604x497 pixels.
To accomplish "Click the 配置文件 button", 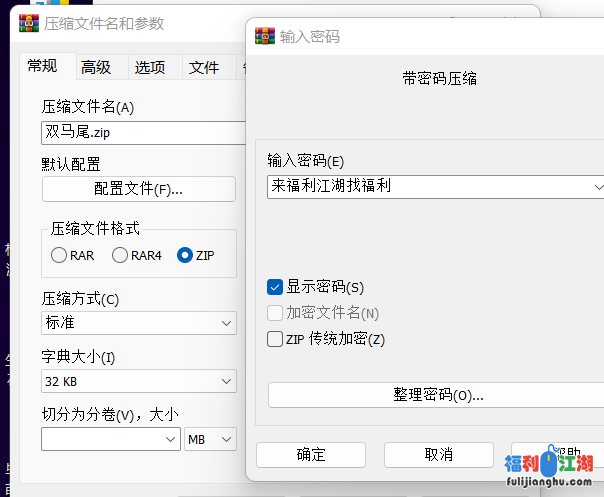I will point(138,189).
